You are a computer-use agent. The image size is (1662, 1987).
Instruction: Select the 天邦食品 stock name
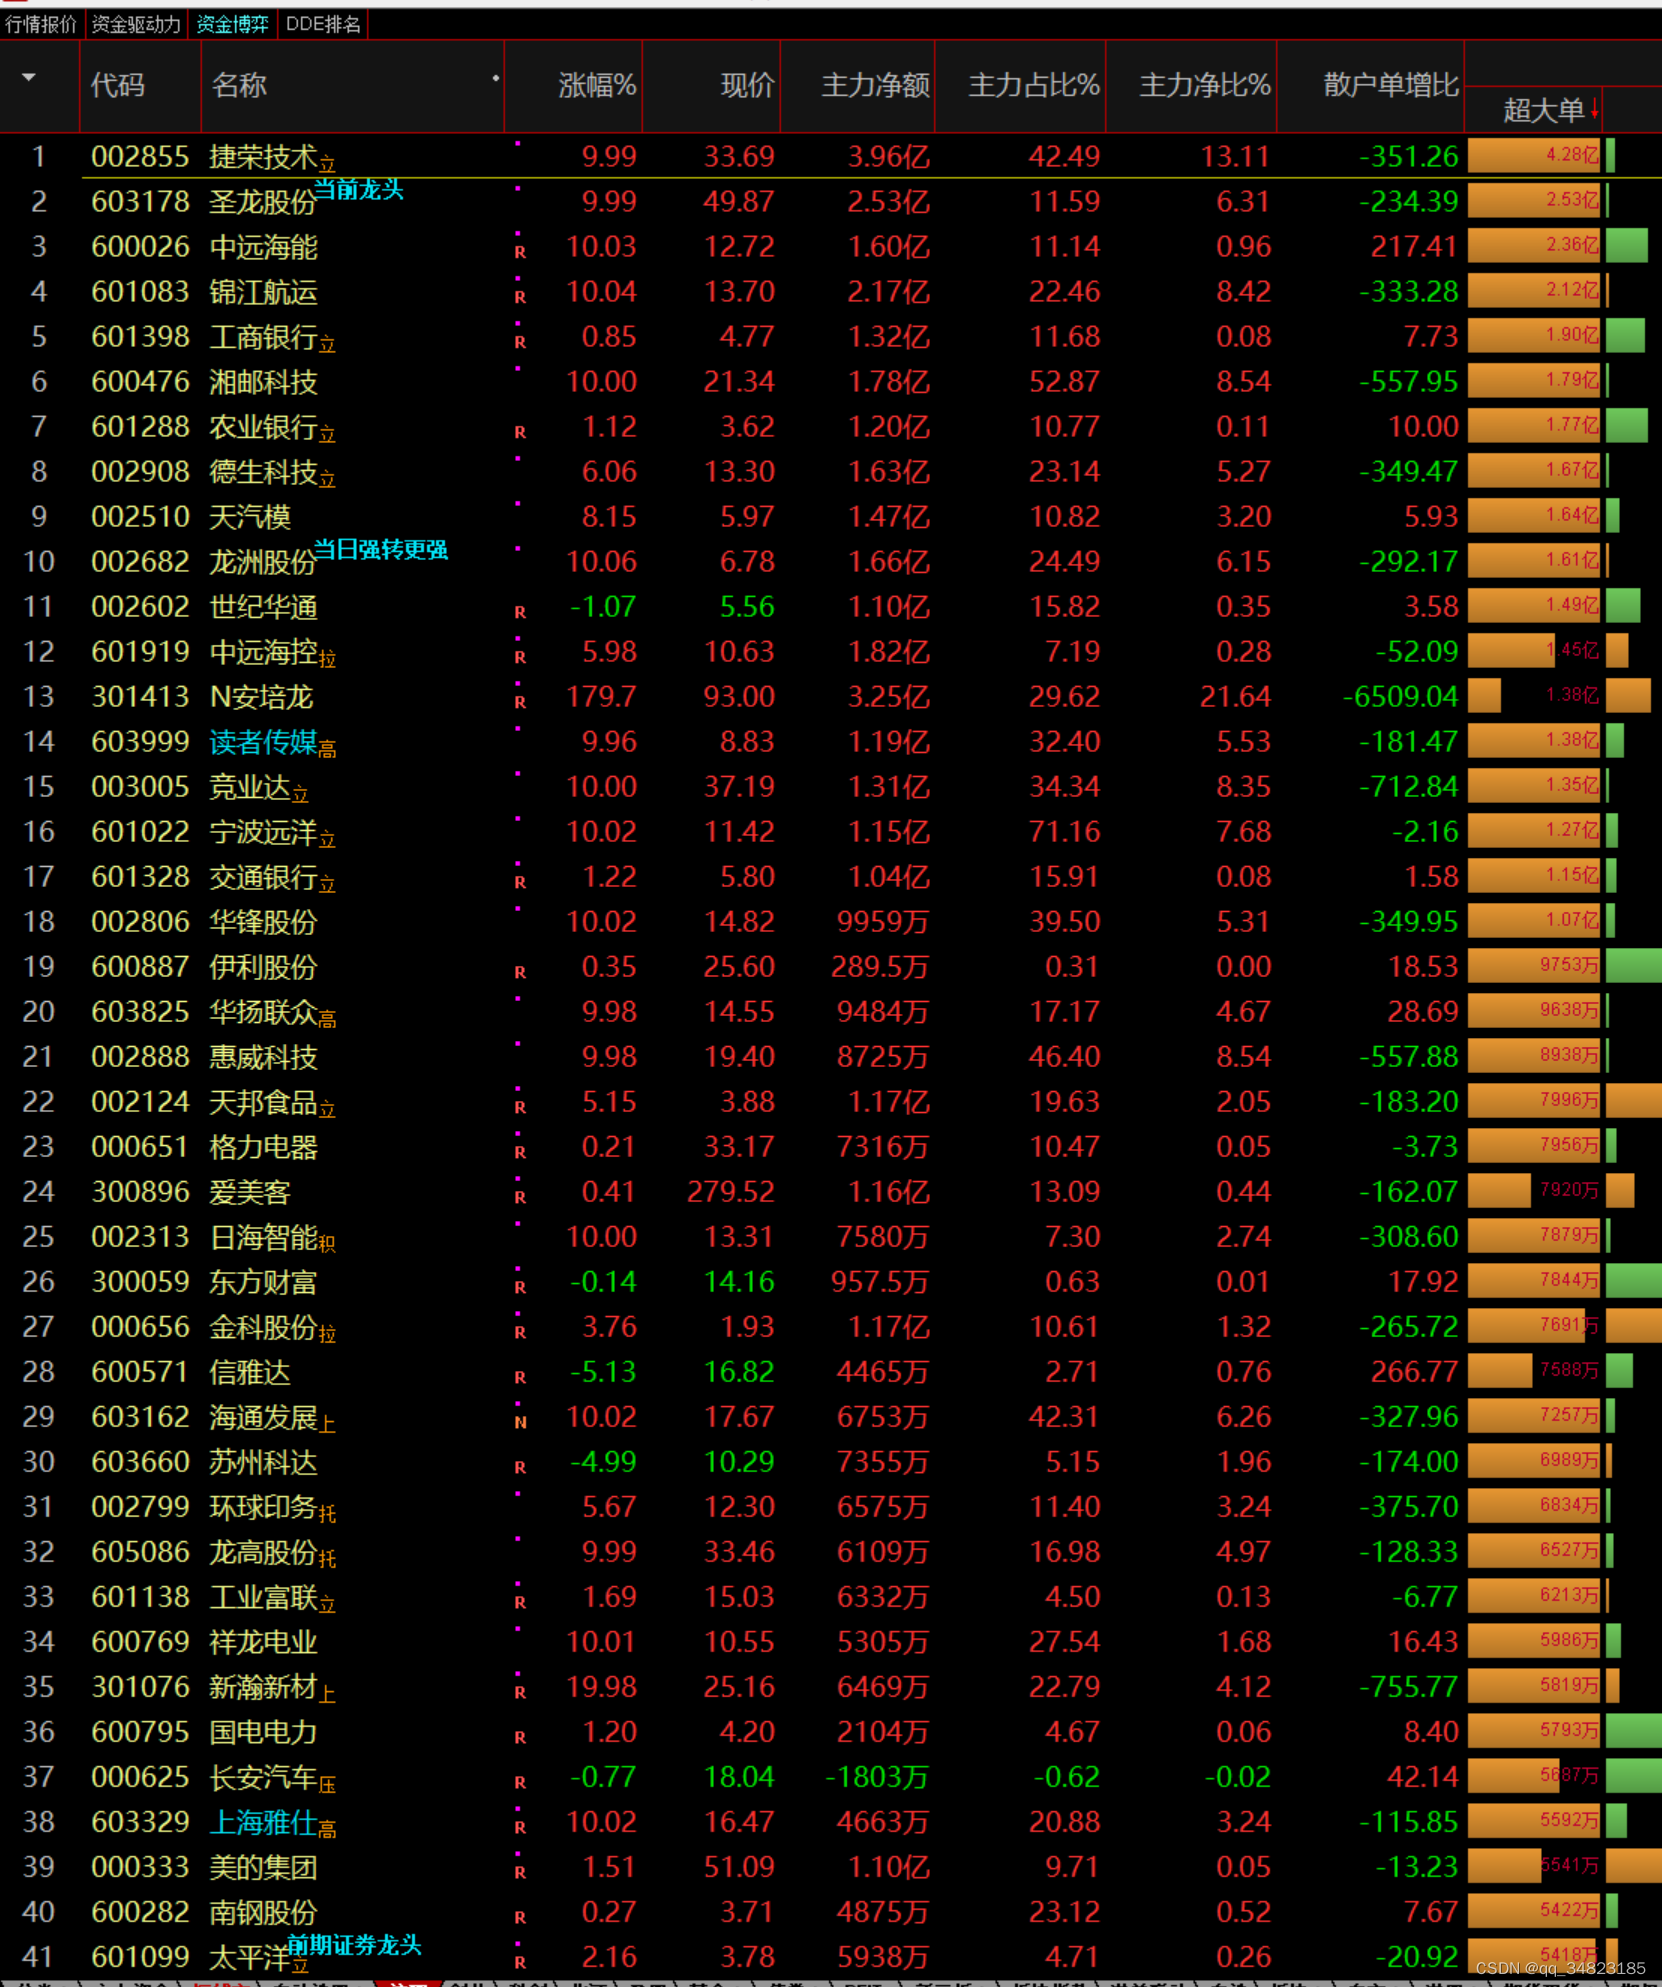tap(263, 1102)
